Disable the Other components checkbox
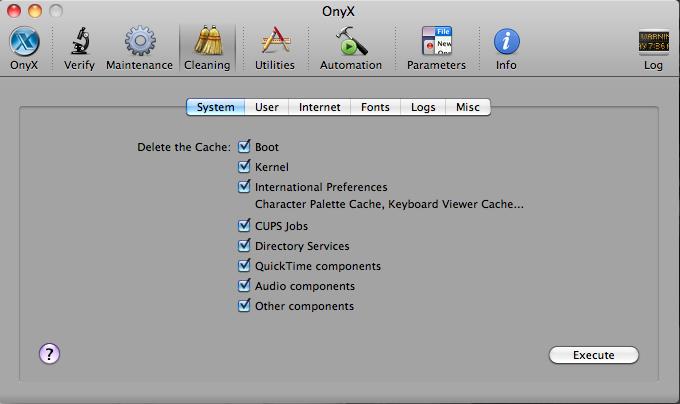The width and height of the screenshot is (680, 404). click(244, 306)
